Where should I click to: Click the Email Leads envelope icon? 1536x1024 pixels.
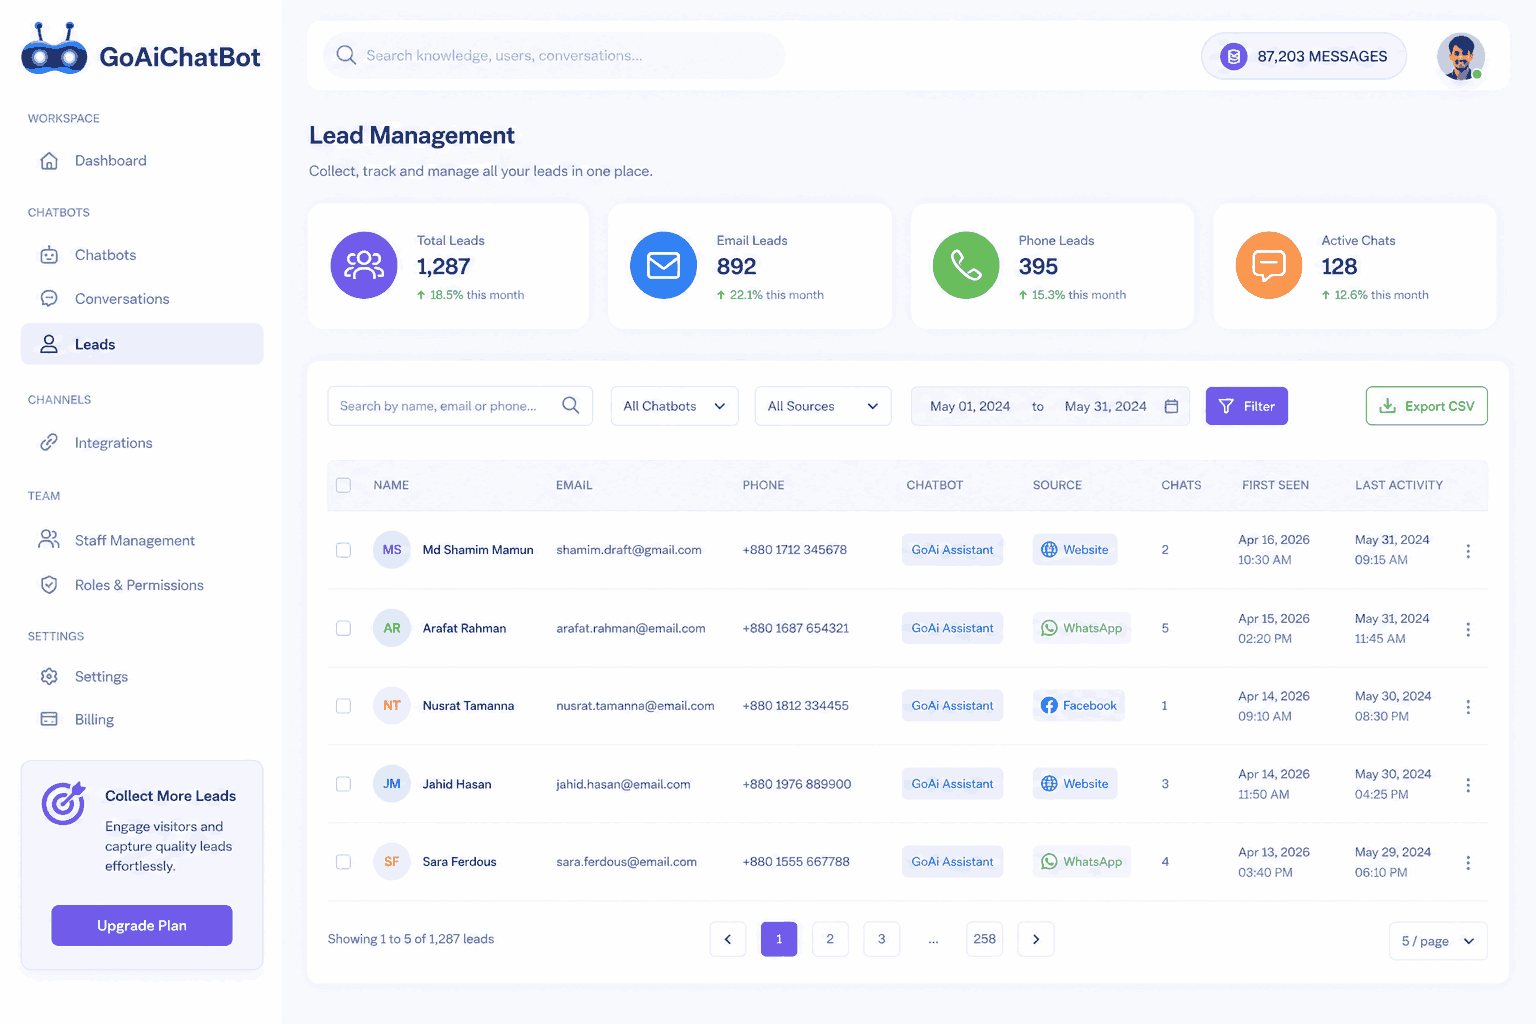(x=663, y=265)
